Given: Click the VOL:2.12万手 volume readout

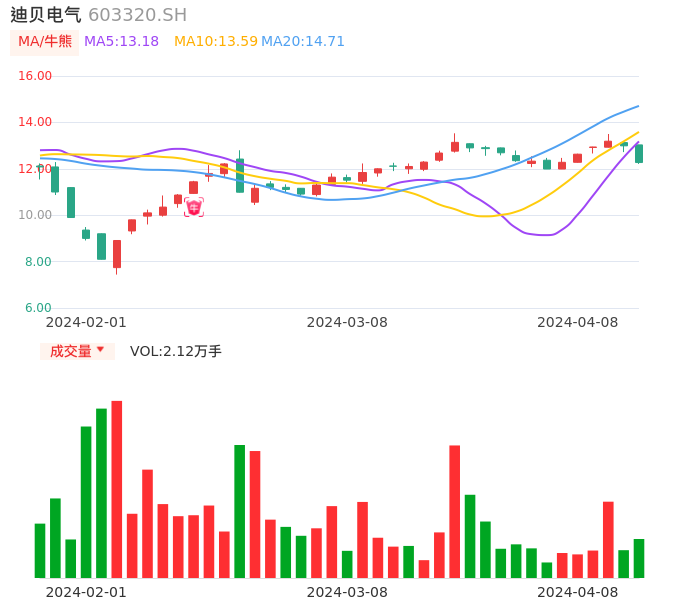Looking at the screenshot, I should [x=176, y=351].
